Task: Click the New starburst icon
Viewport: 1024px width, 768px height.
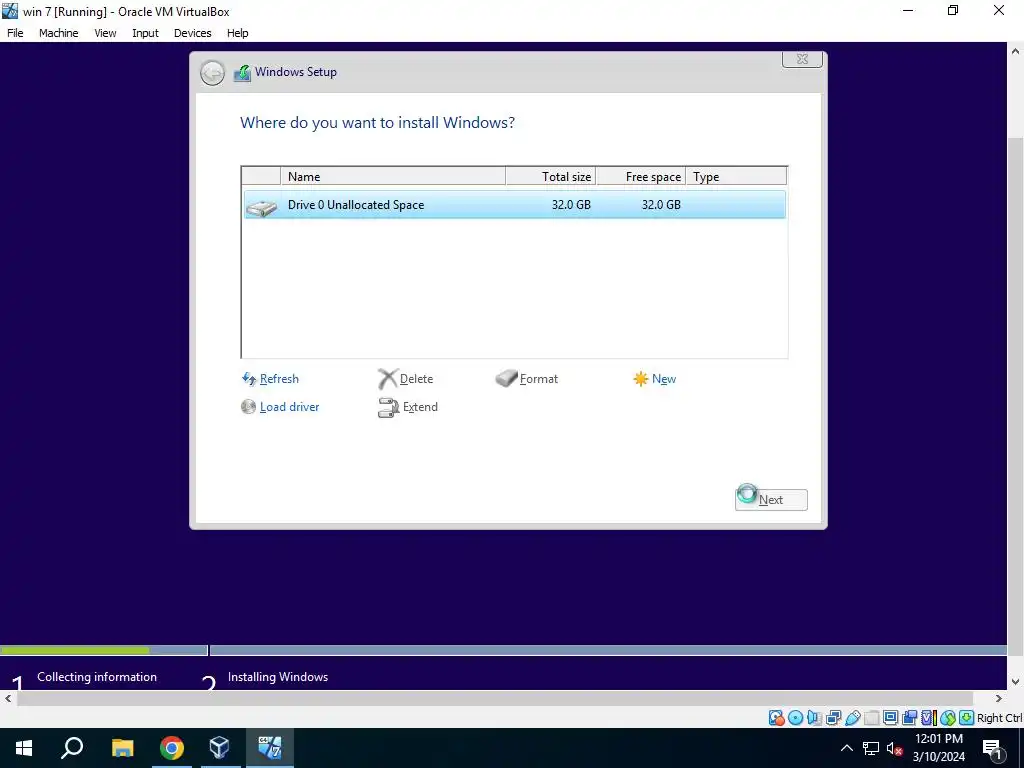Action: [641, 379]
